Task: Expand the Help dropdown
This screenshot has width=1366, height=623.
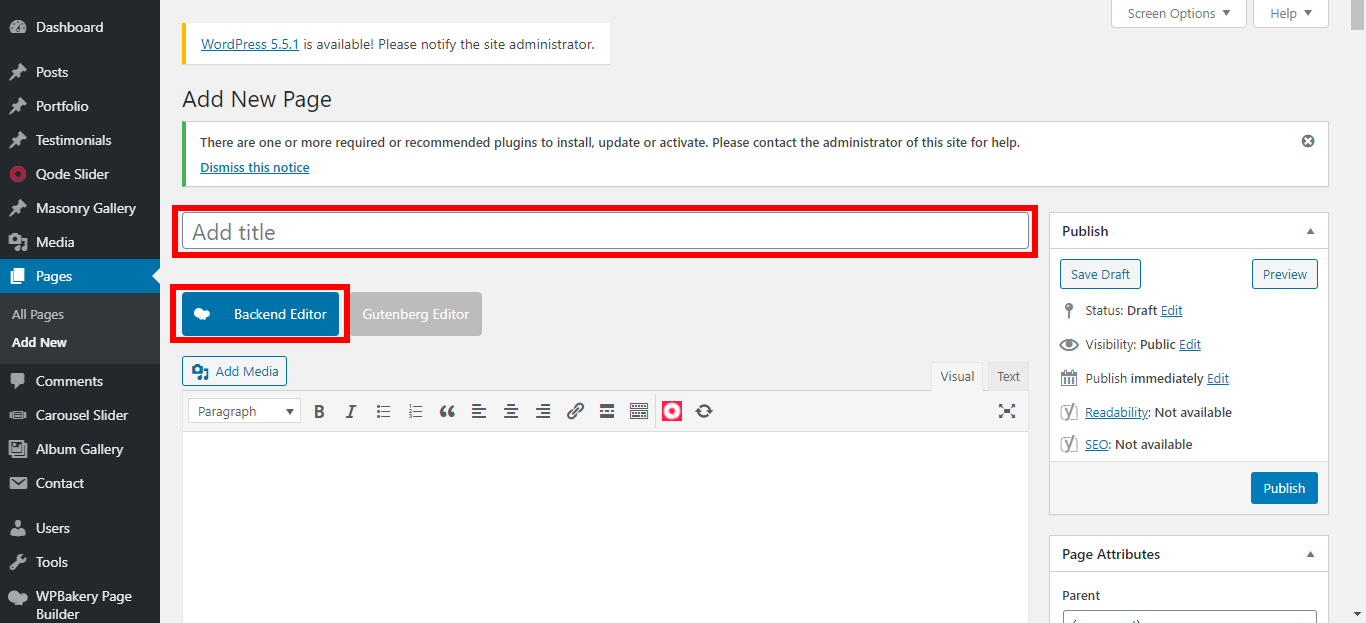Action: point(1291,13)
